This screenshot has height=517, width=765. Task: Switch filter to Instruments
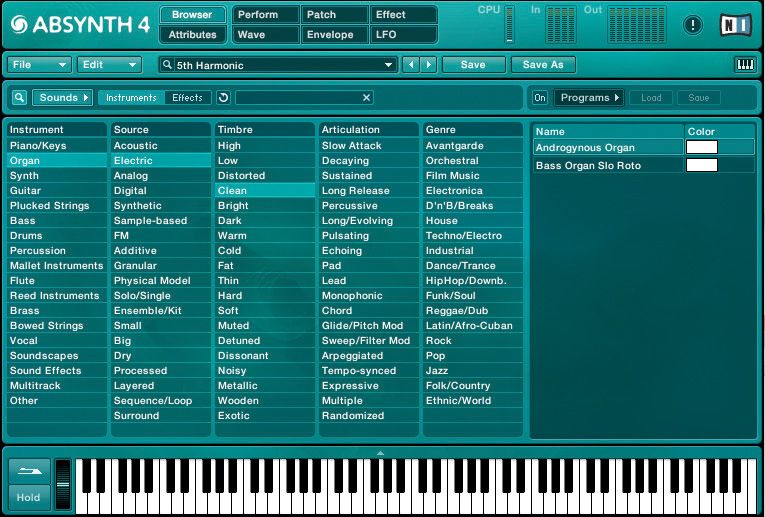point(131,98)
